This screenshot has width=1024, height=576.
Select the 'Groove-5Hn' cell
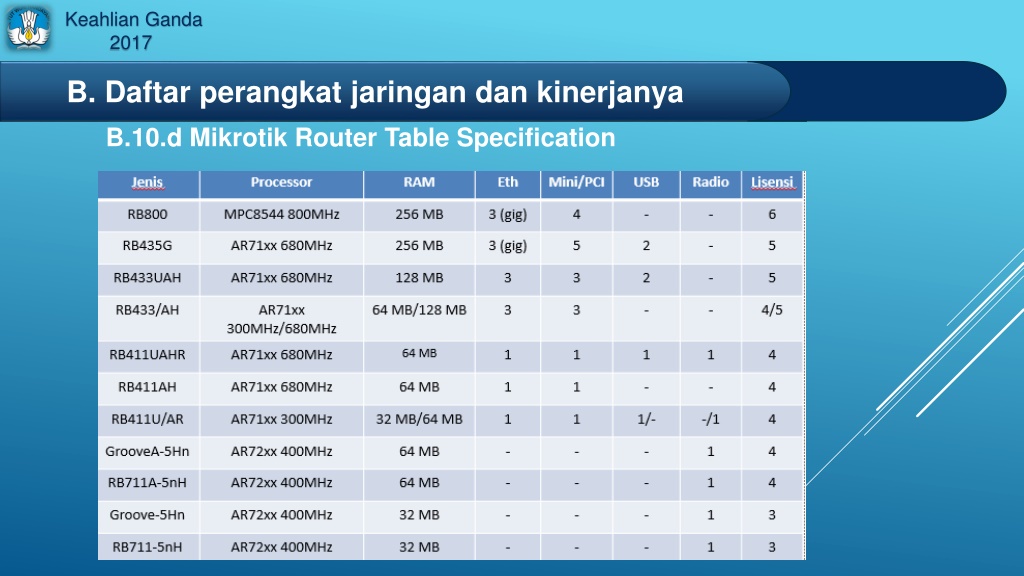point(148,515)
